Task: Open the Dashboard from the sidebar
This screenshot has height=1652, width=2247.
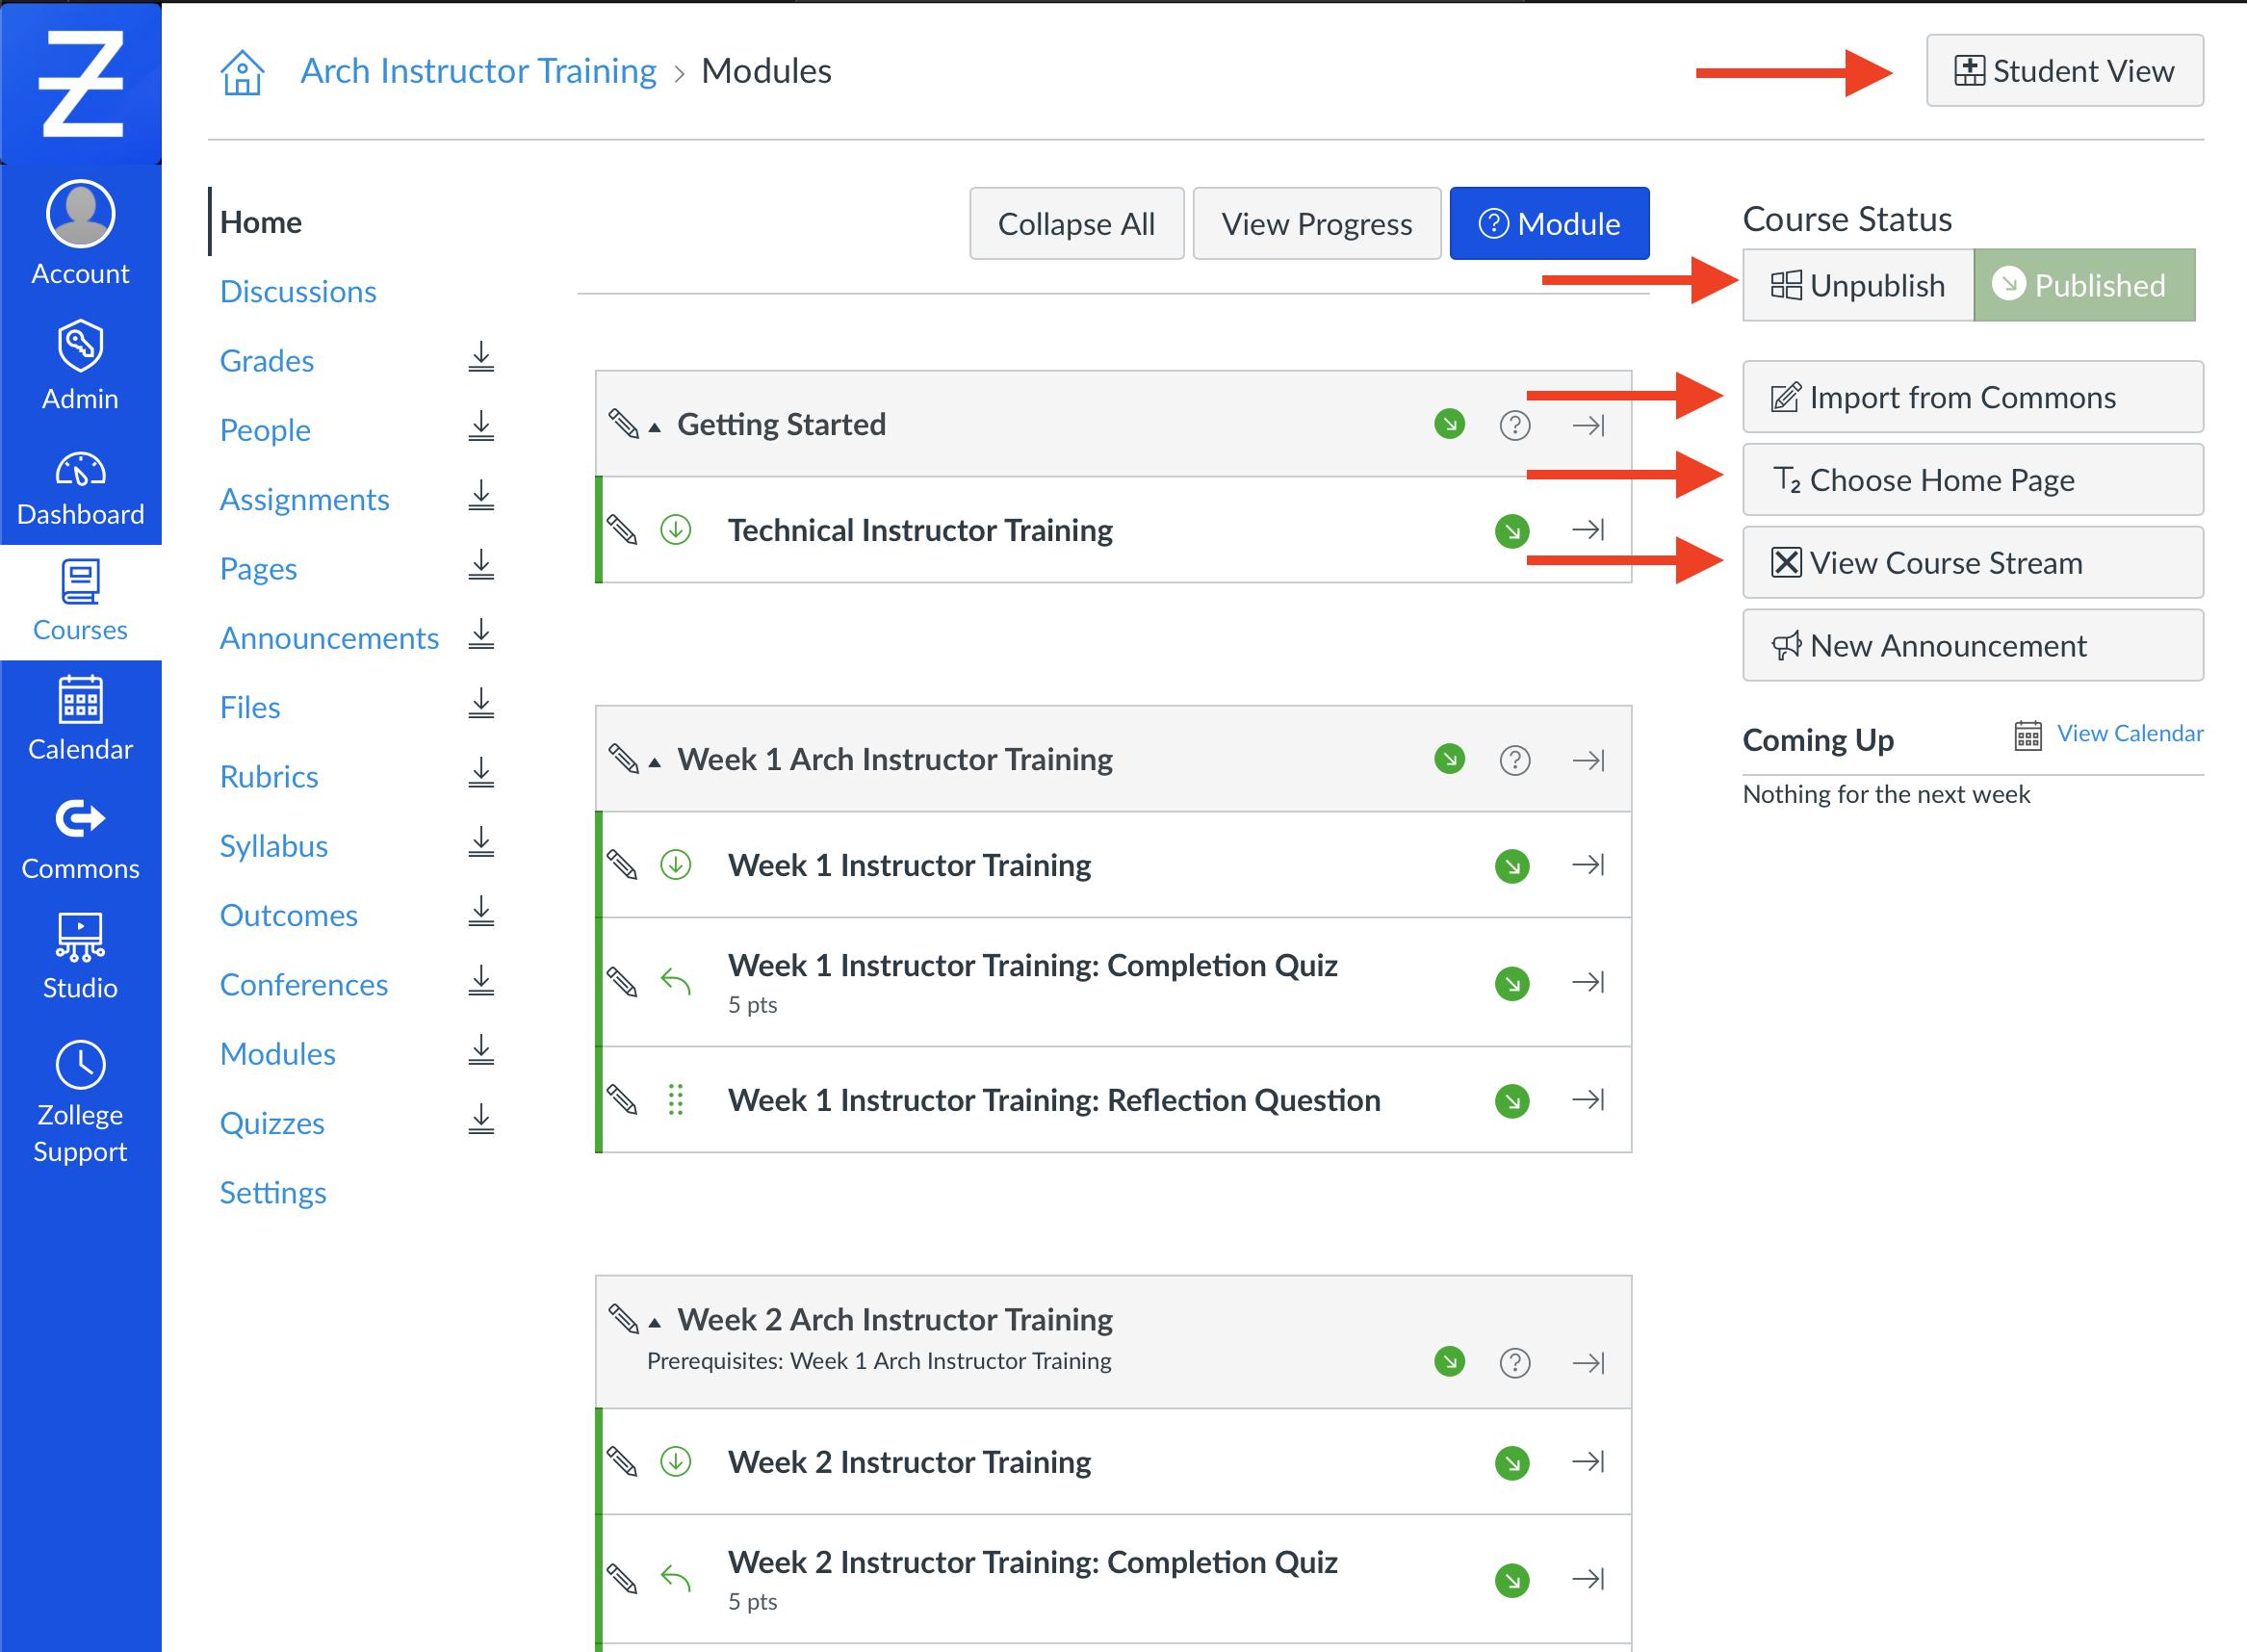Action: click(x=80, y=487)
